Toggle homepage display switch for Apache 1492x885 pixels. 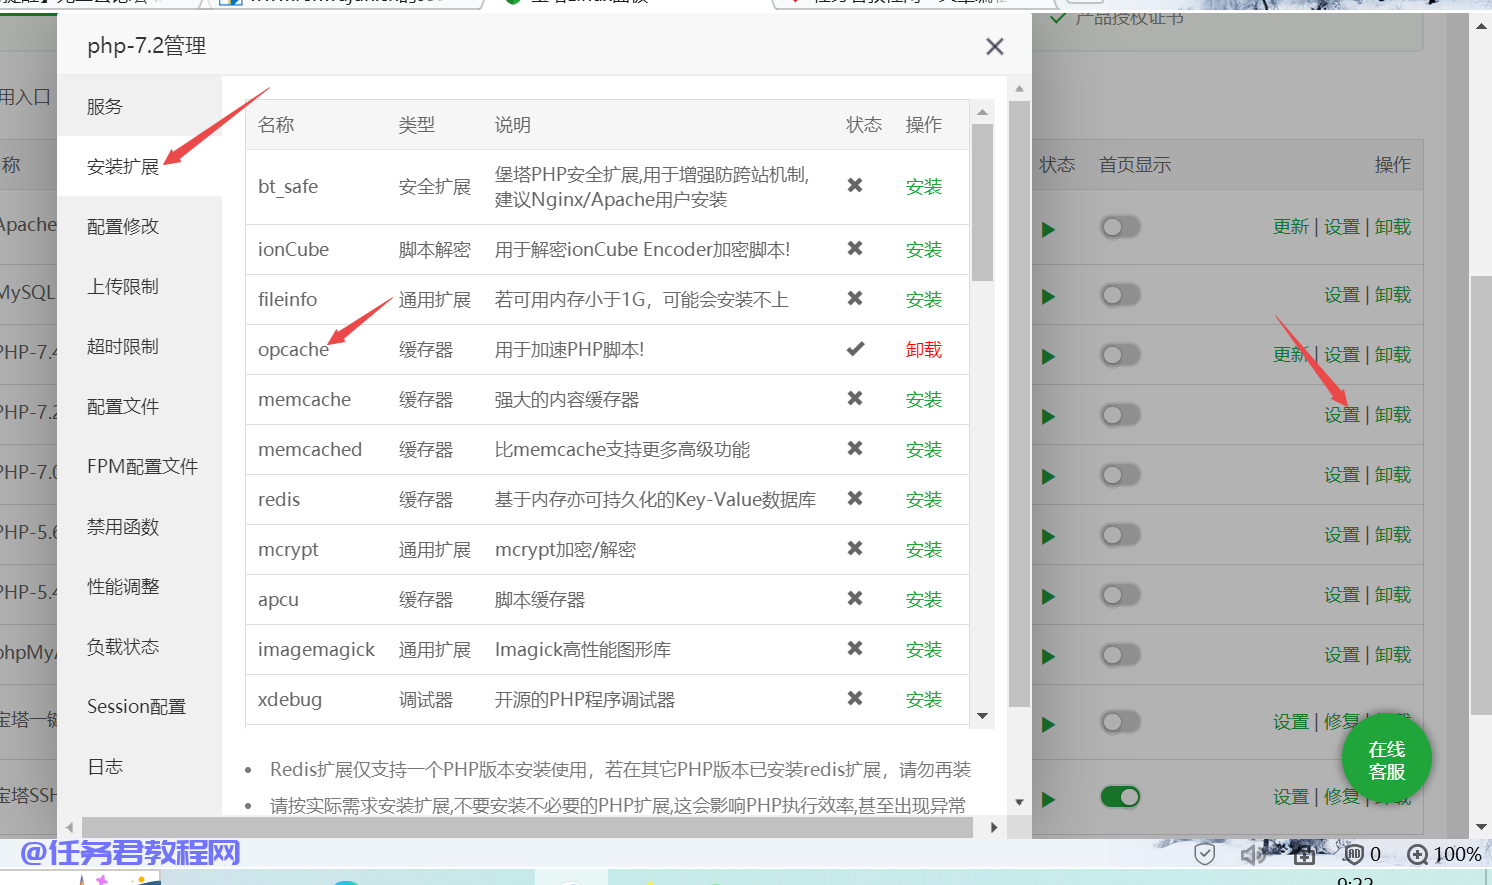pos(1120,227)
